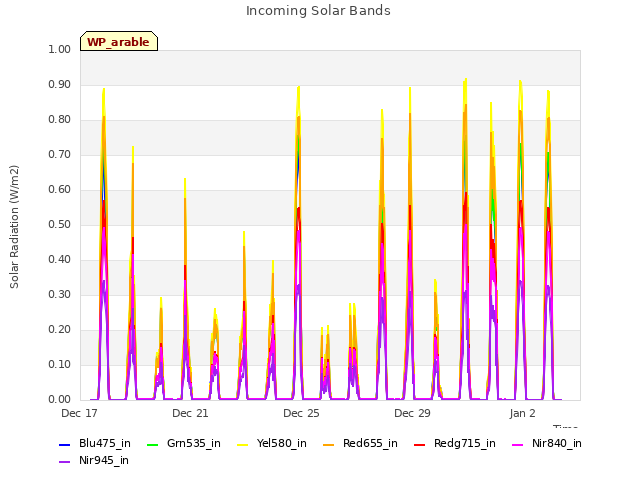
Task: Click the red Redg715_in legend swatch
Action: 420,445
